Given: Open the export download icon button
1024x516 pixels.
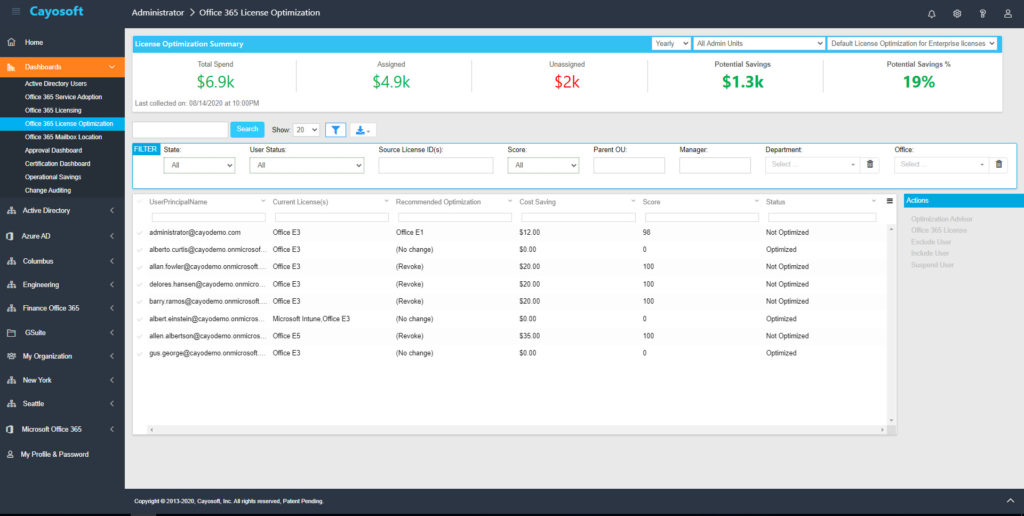Looking at the screenshot, I should tap(362, 129).
